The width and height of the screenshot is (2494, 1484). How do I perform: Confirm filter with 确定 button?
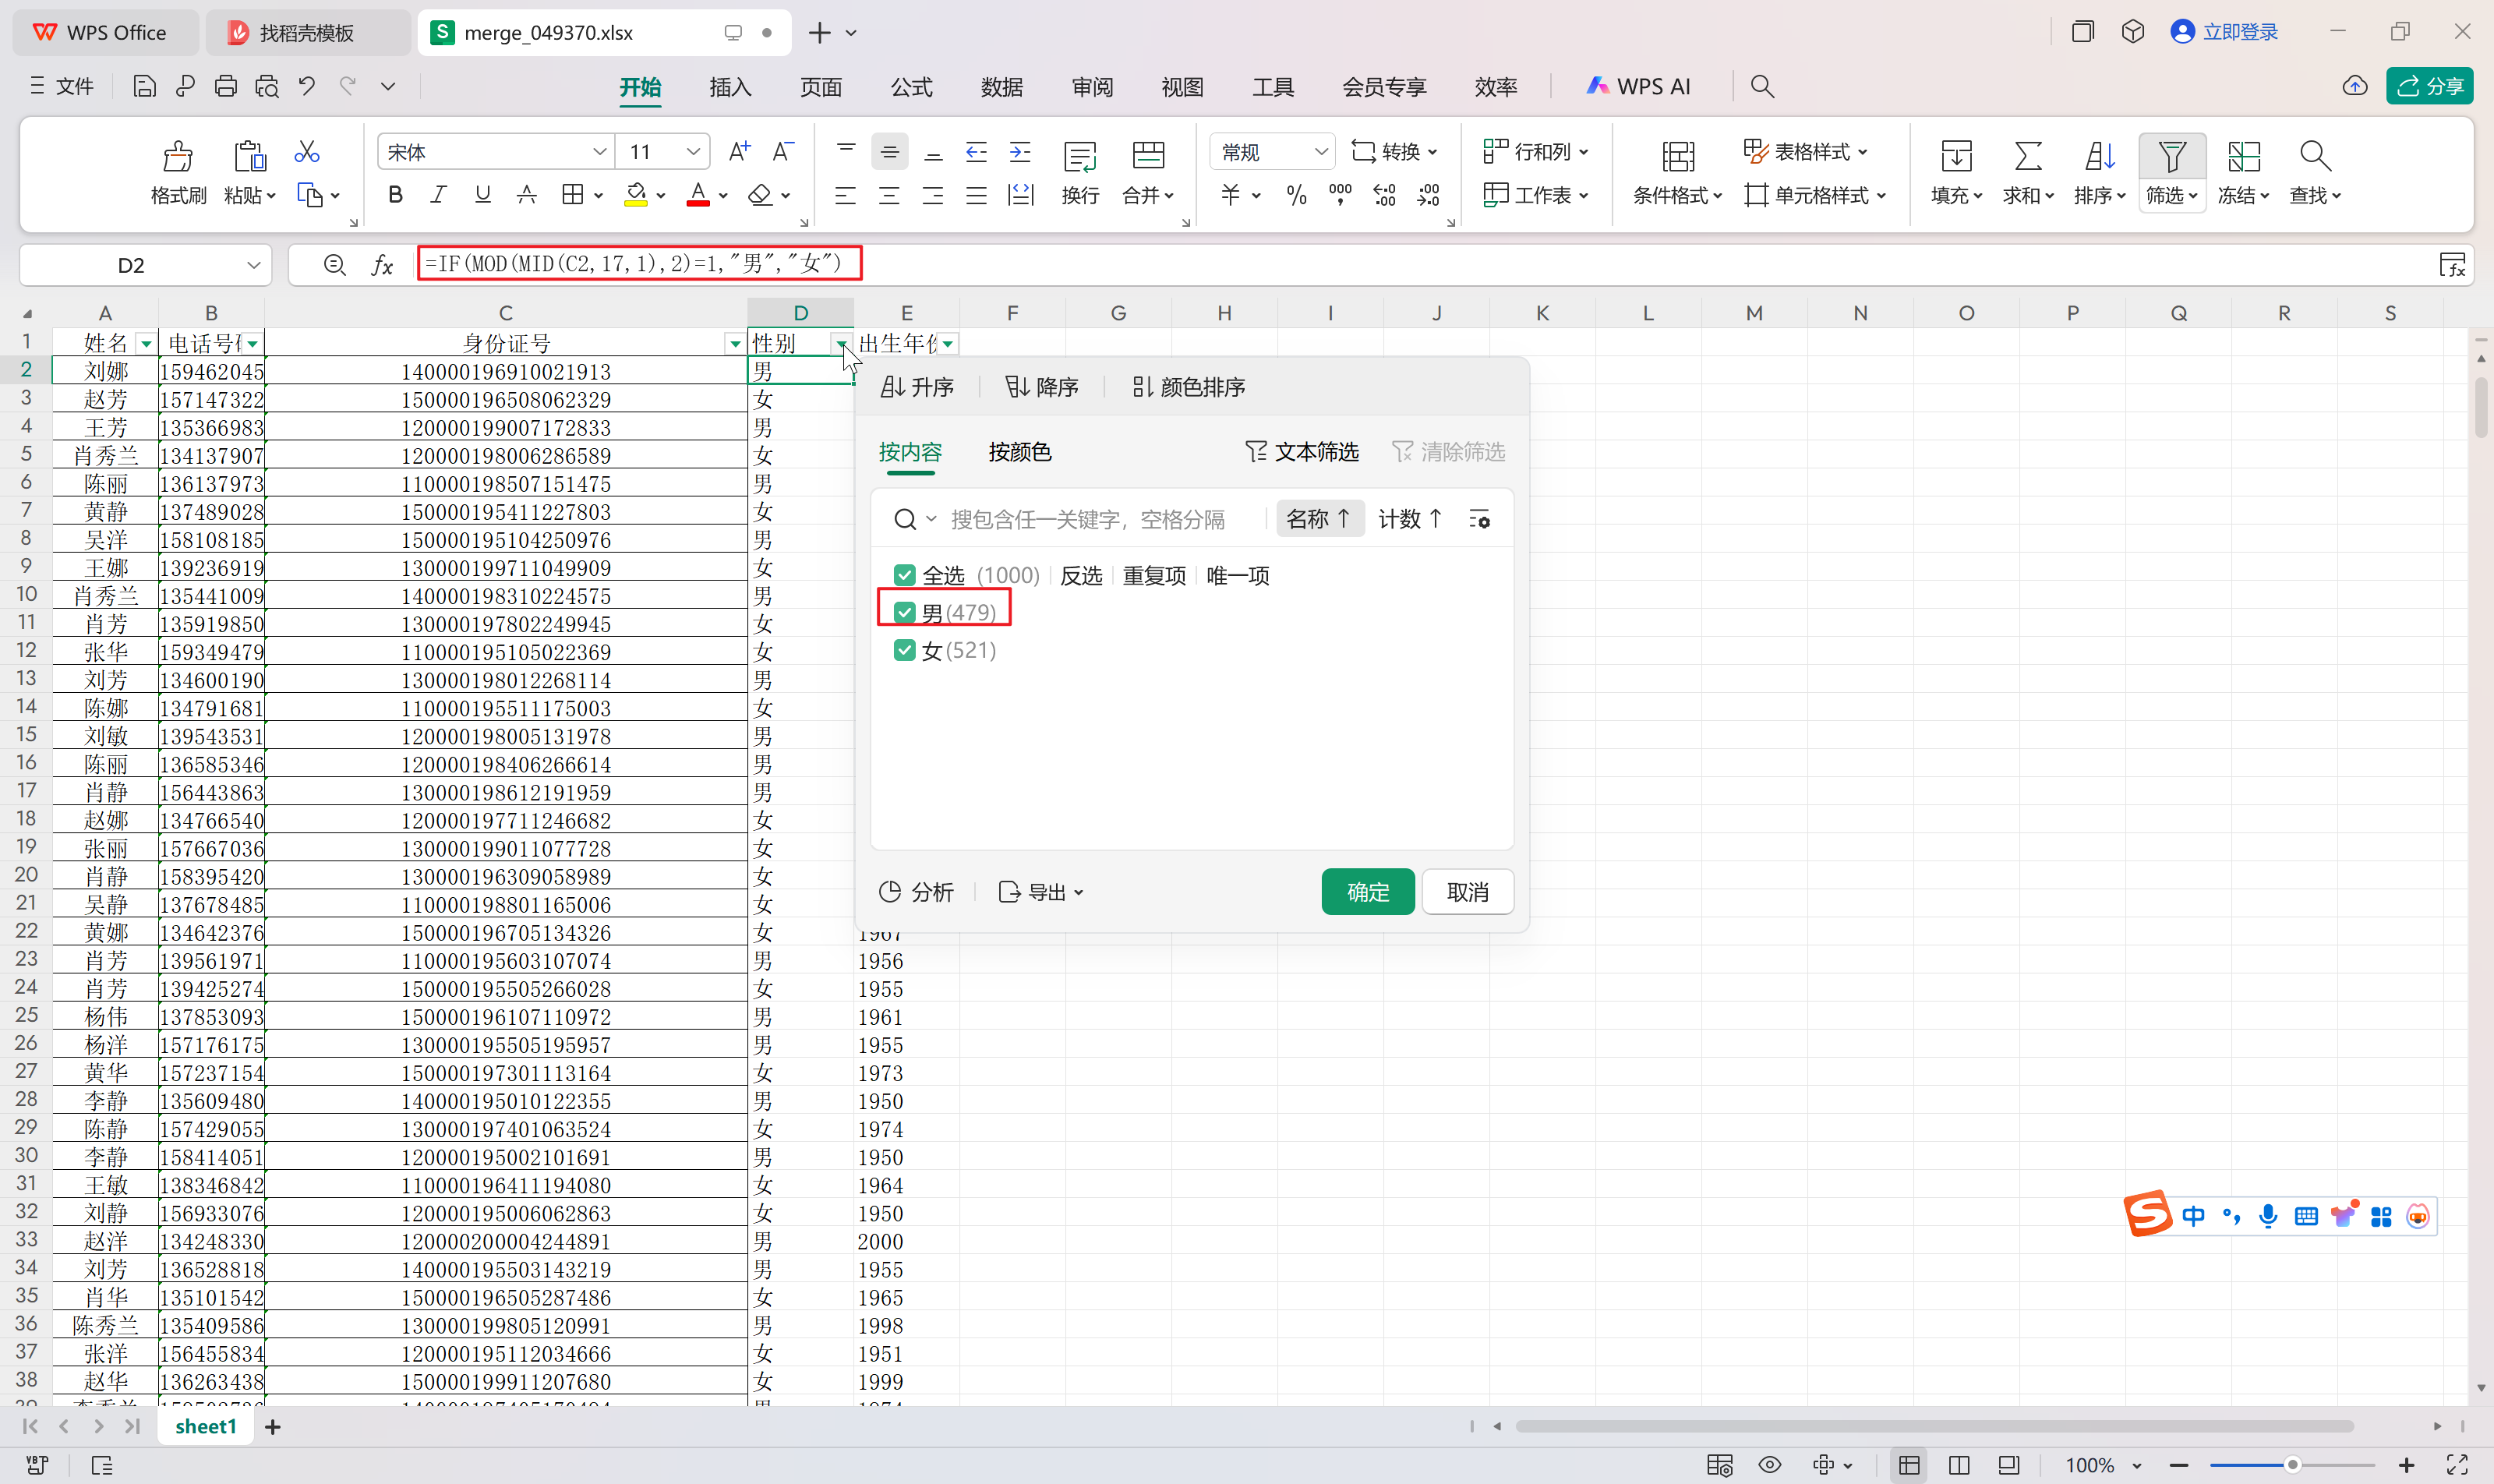coord(1367,892)
